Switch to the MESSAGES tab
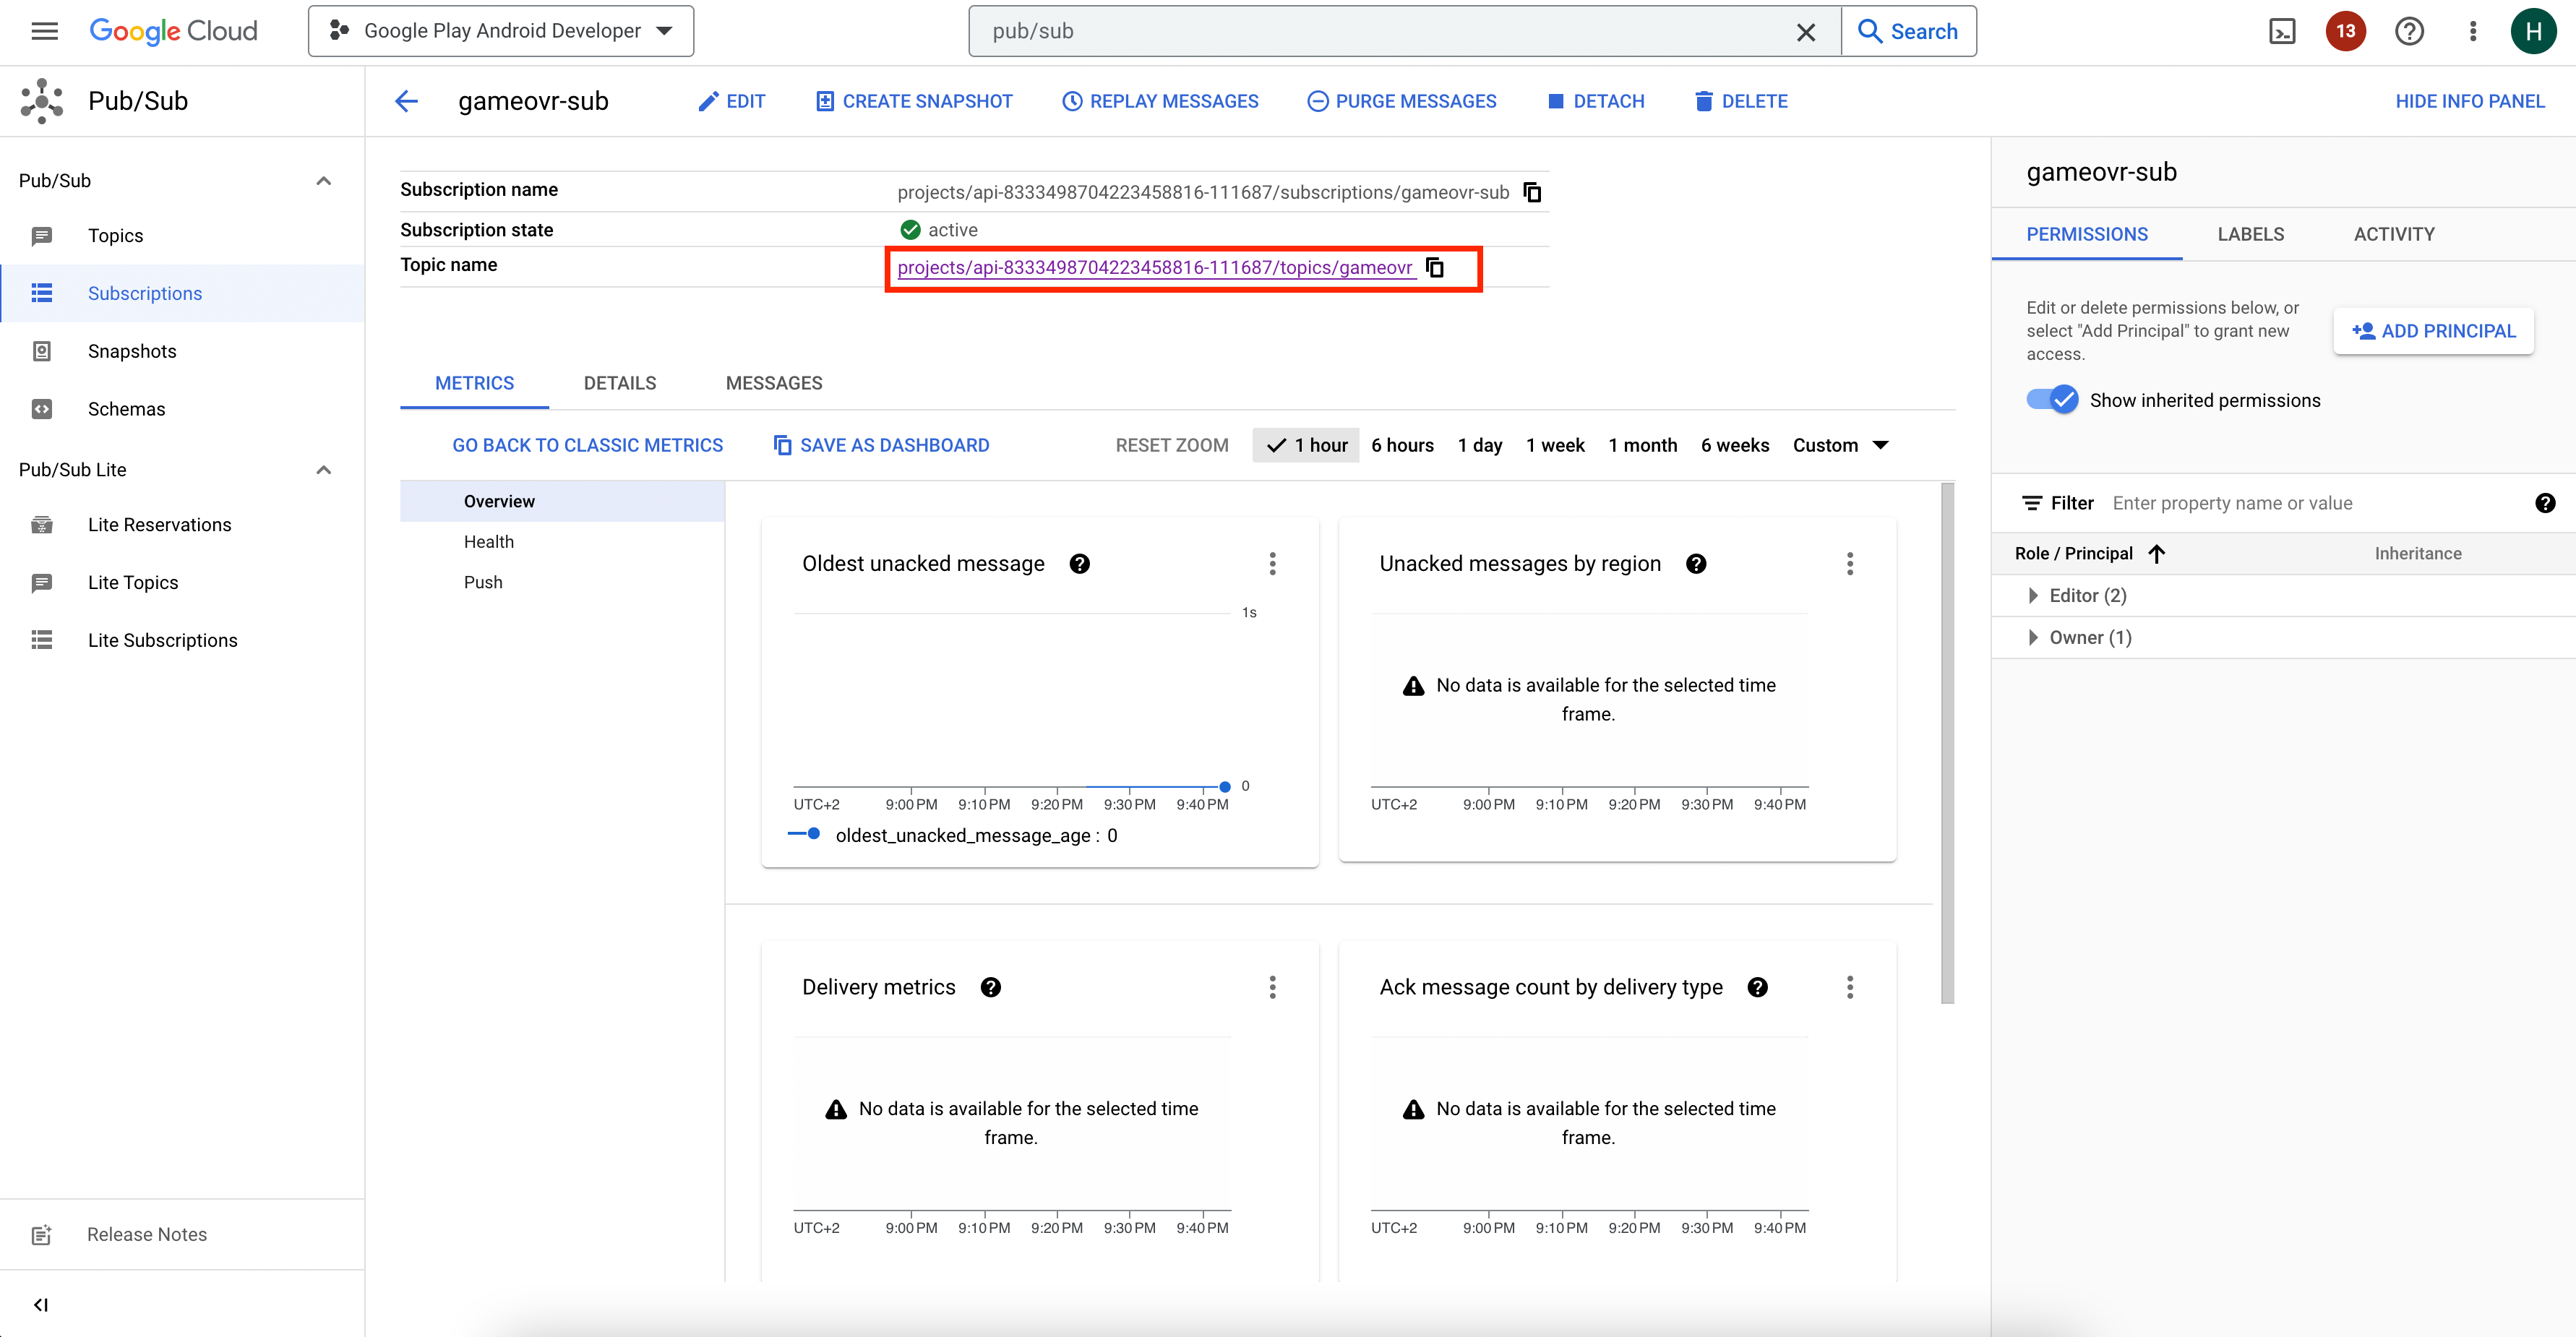This screenshot has width=2576, height=1337. tap(774, 384)
